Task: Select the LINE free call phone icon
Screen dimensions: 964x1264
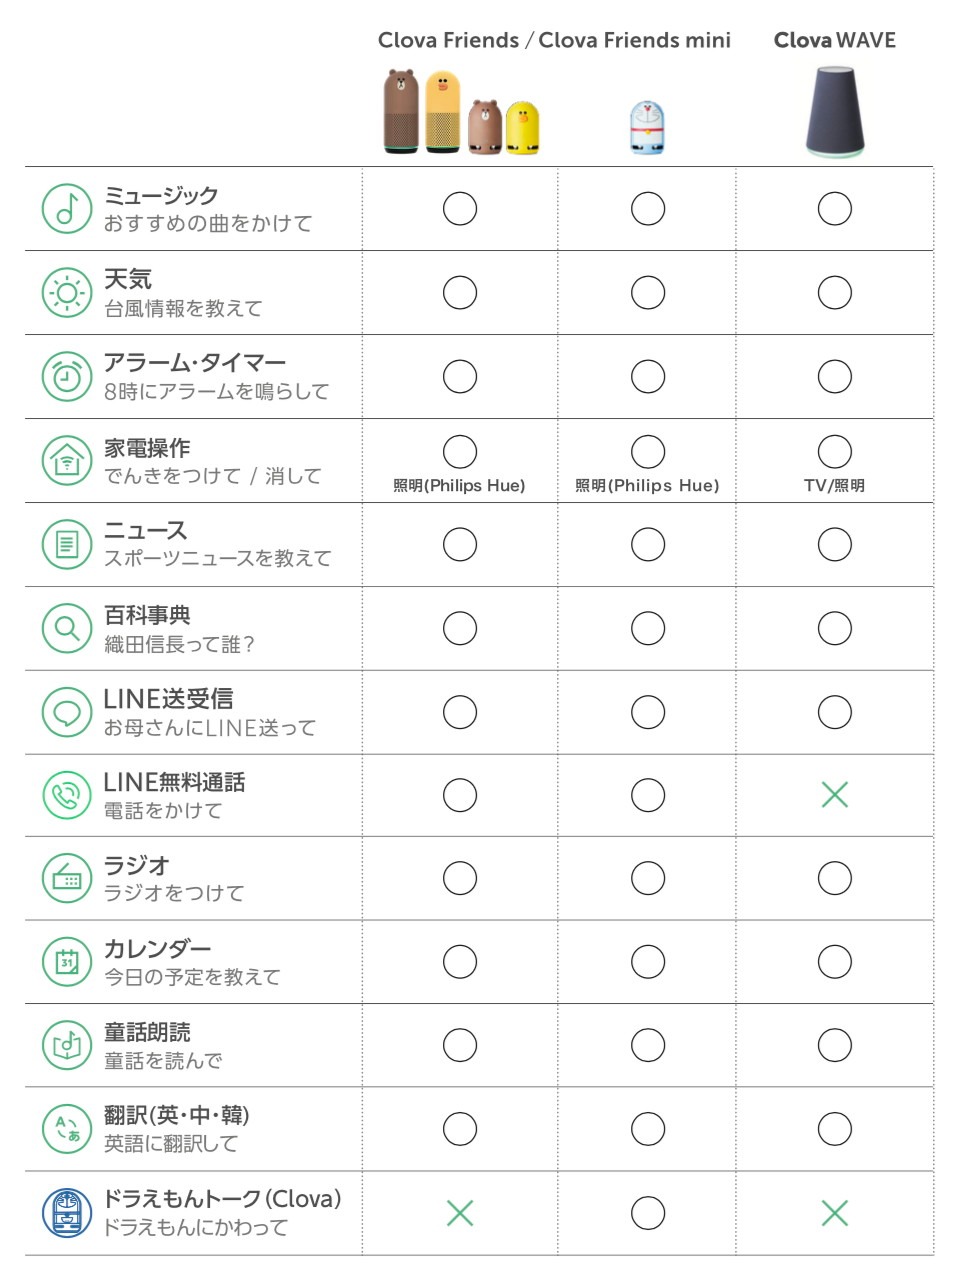Action: pyautogui.click(x=67, y=795)
